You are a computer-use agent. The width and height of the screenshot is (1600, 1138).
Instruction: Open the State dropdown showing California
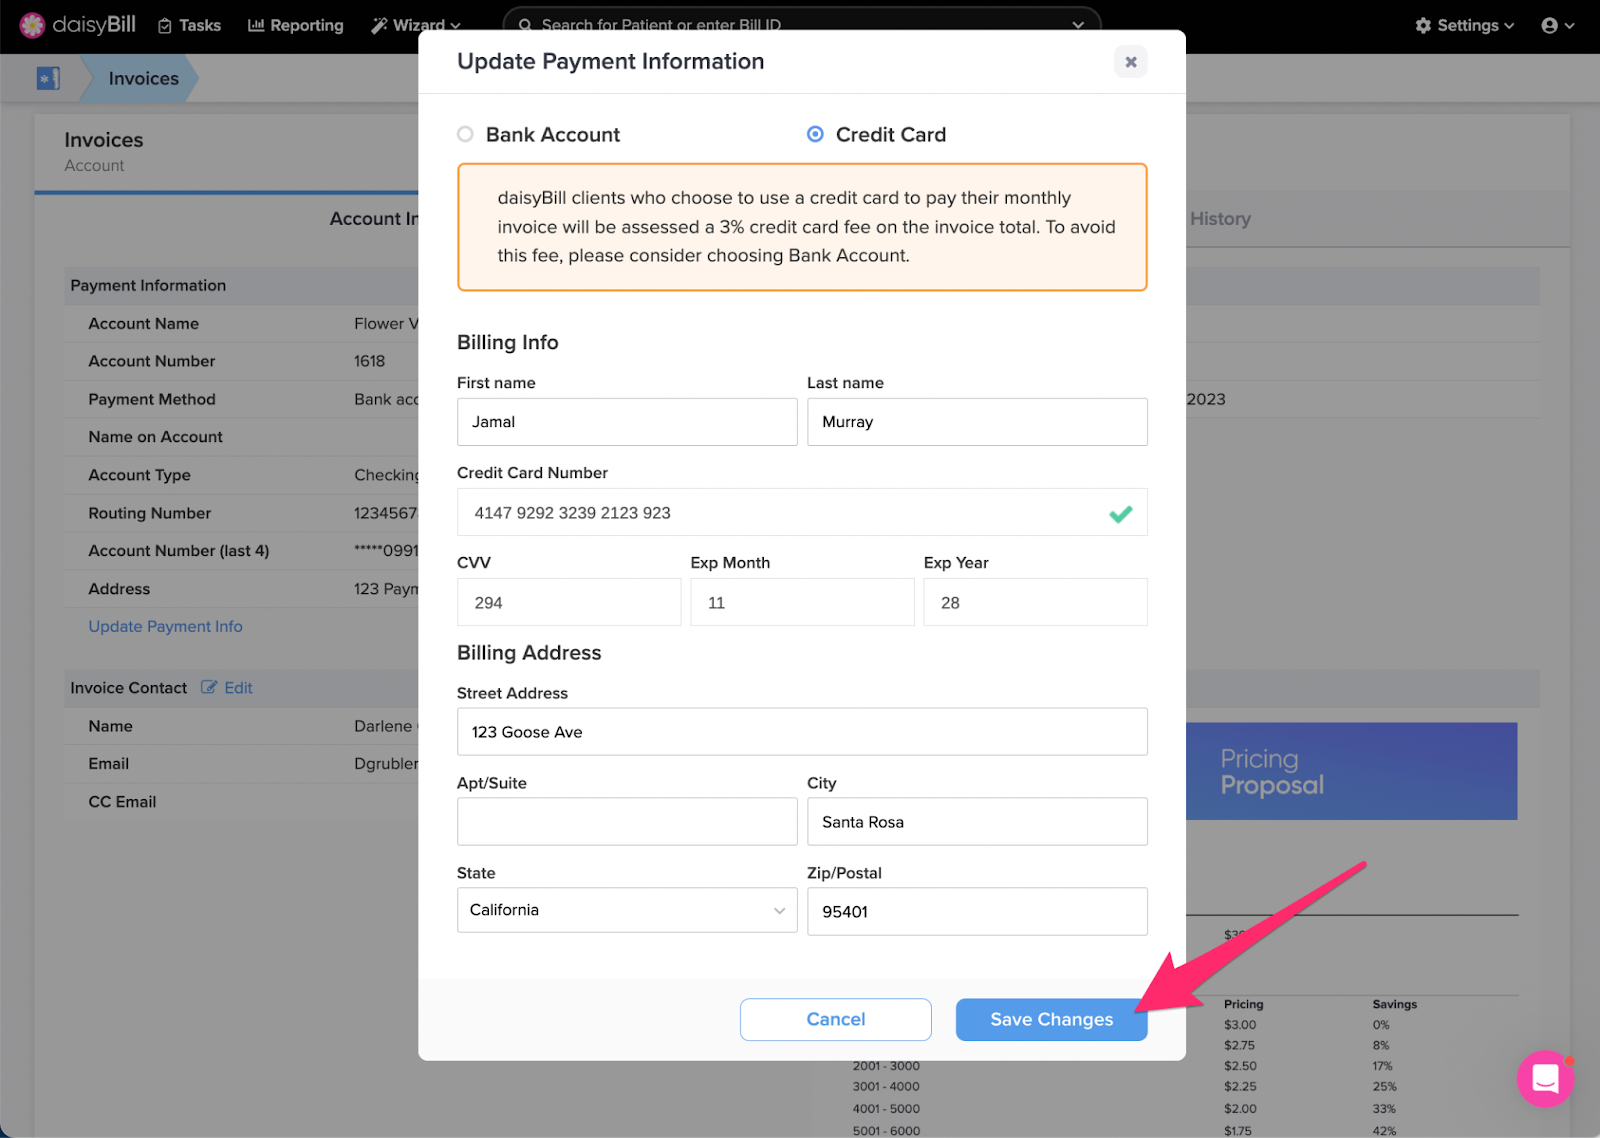626,910
